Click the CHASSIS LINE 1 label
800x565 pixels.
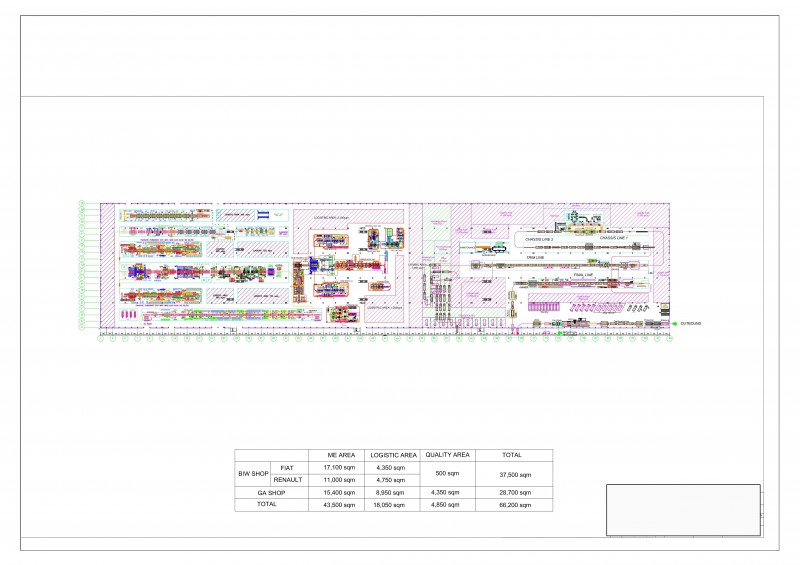coord(614,238)
